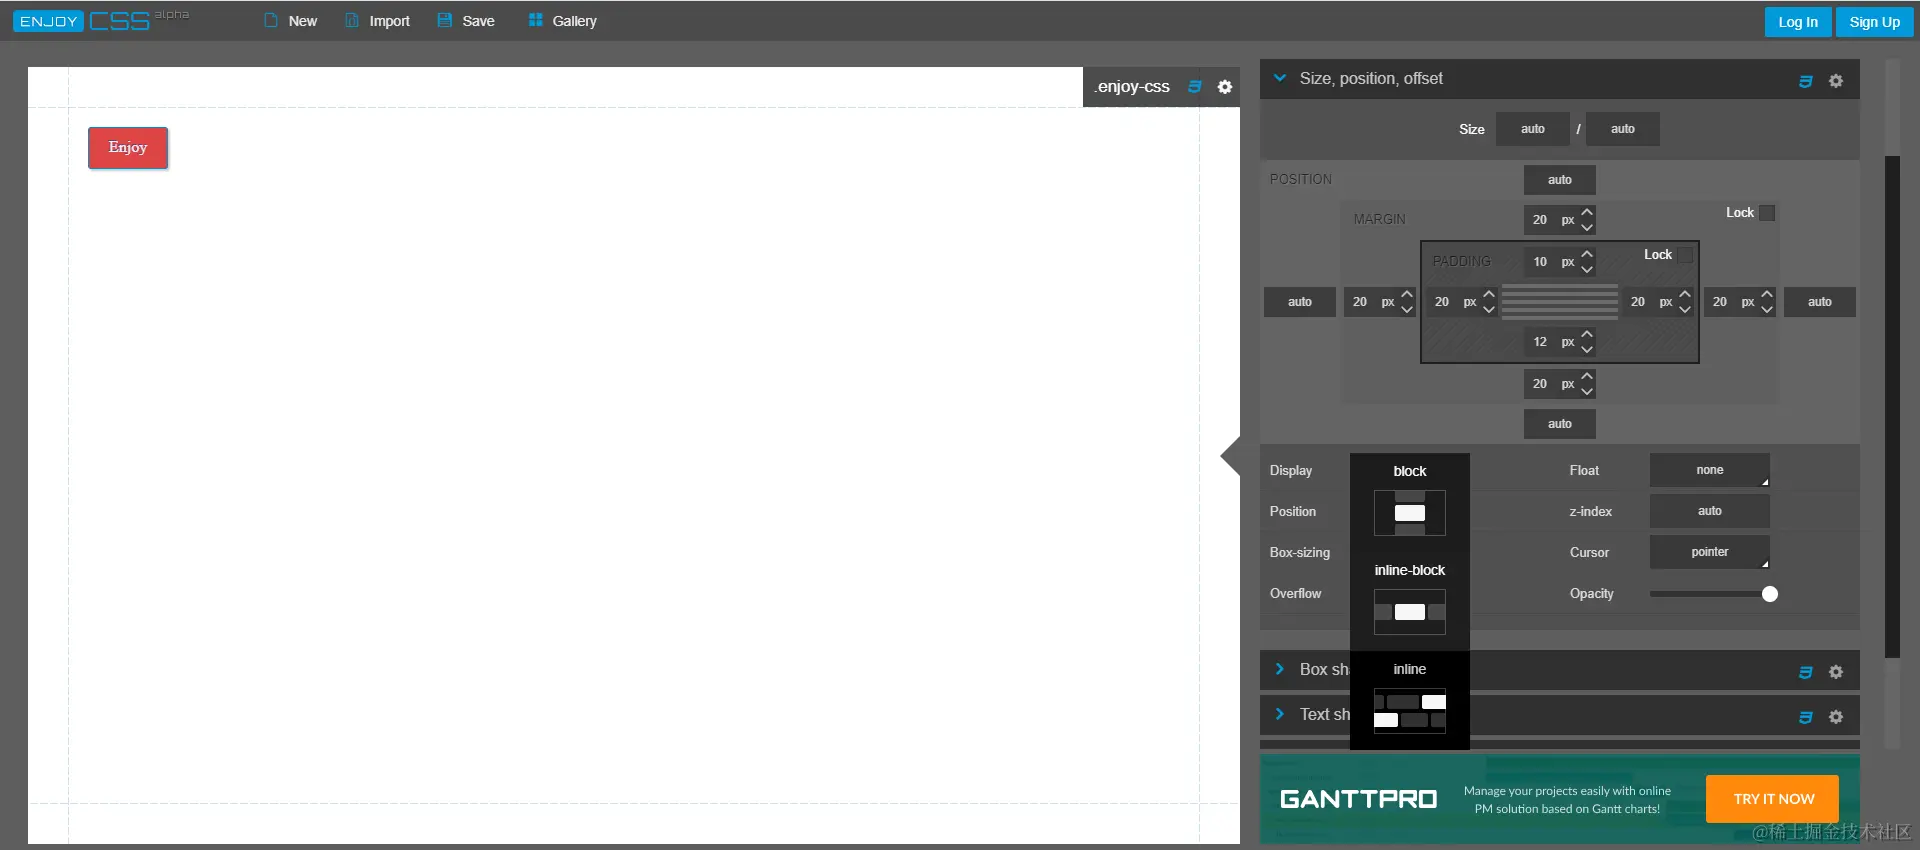1920x850 pixels.
Task: Click the EnjoyCSS logo
Action: [100, 21]
